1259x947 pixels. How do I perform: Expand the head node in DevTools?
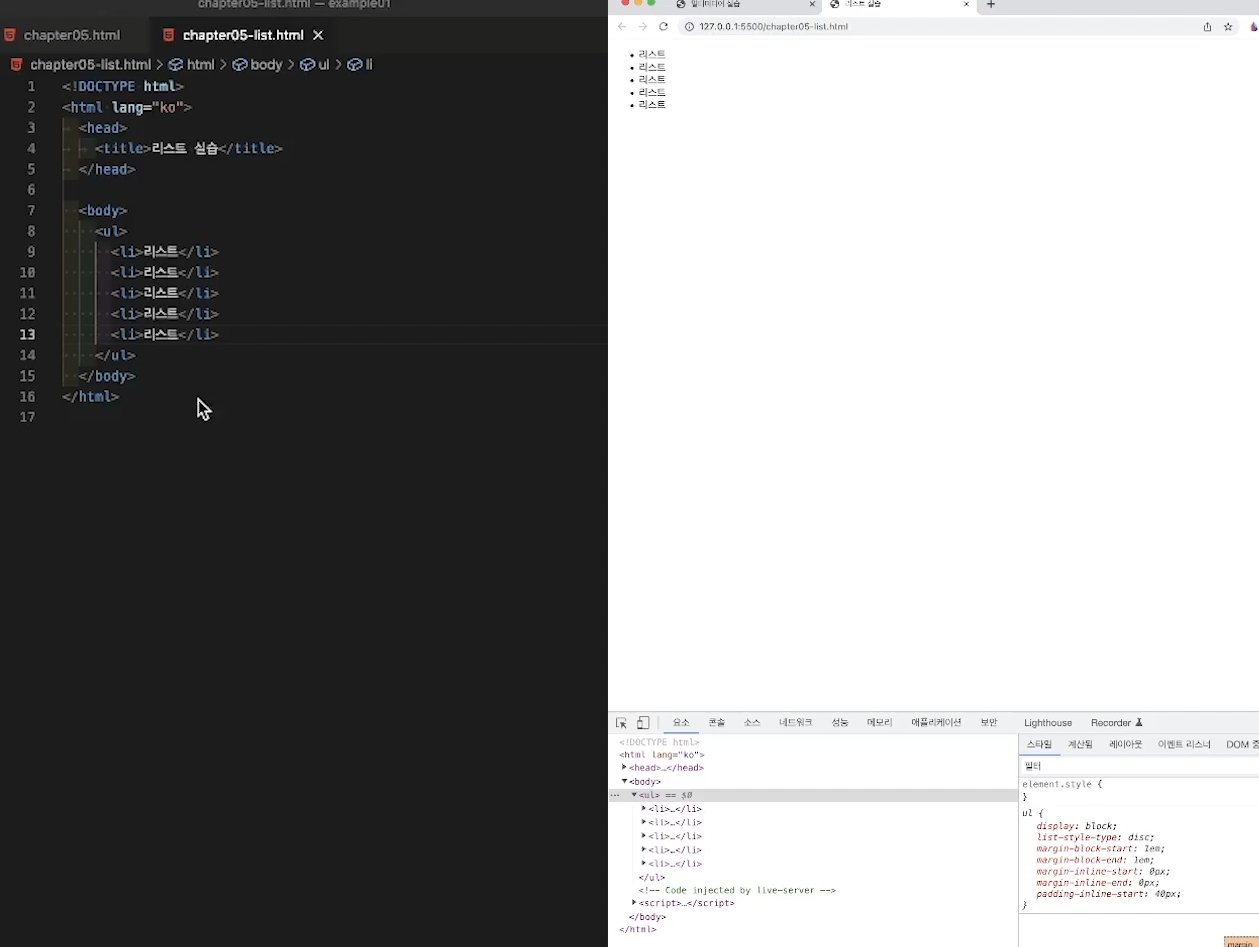tap(624, 767)
